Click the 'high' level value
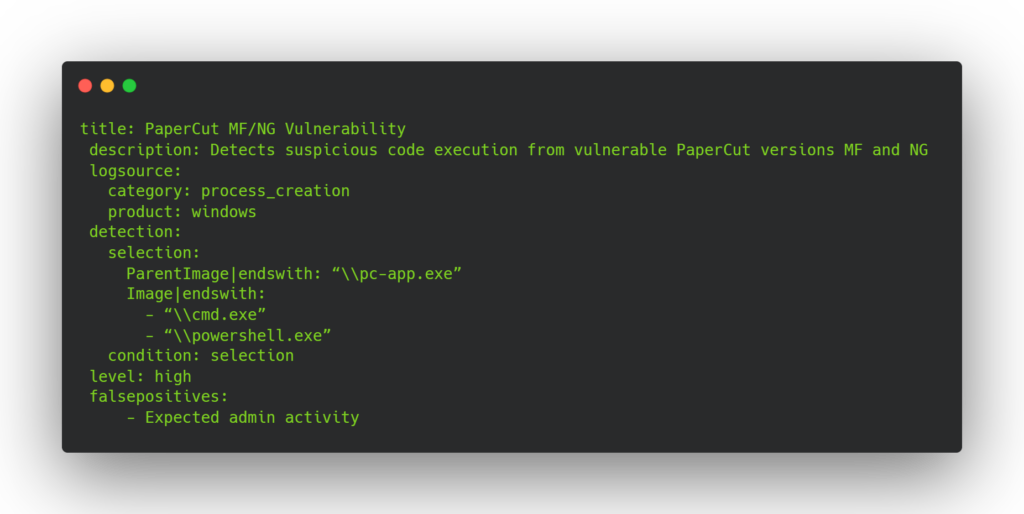This screenshot has height=514, width=1024. click(173, 377)
